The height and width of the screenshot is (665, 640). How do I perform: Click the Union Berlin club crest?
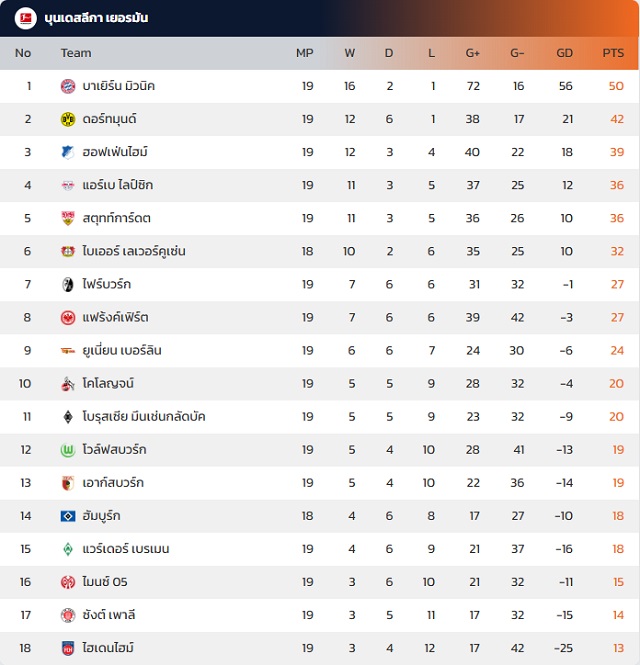pos(68,350)
